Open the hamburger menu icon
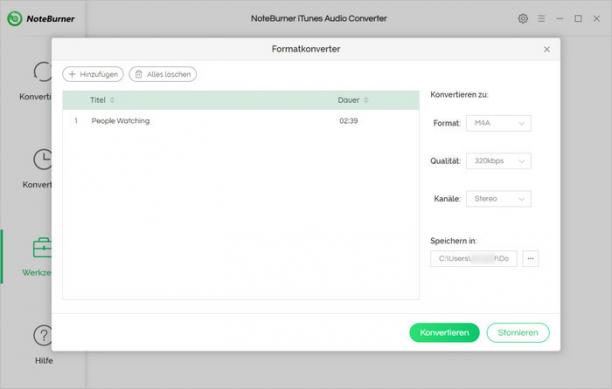 coord(541,18)
